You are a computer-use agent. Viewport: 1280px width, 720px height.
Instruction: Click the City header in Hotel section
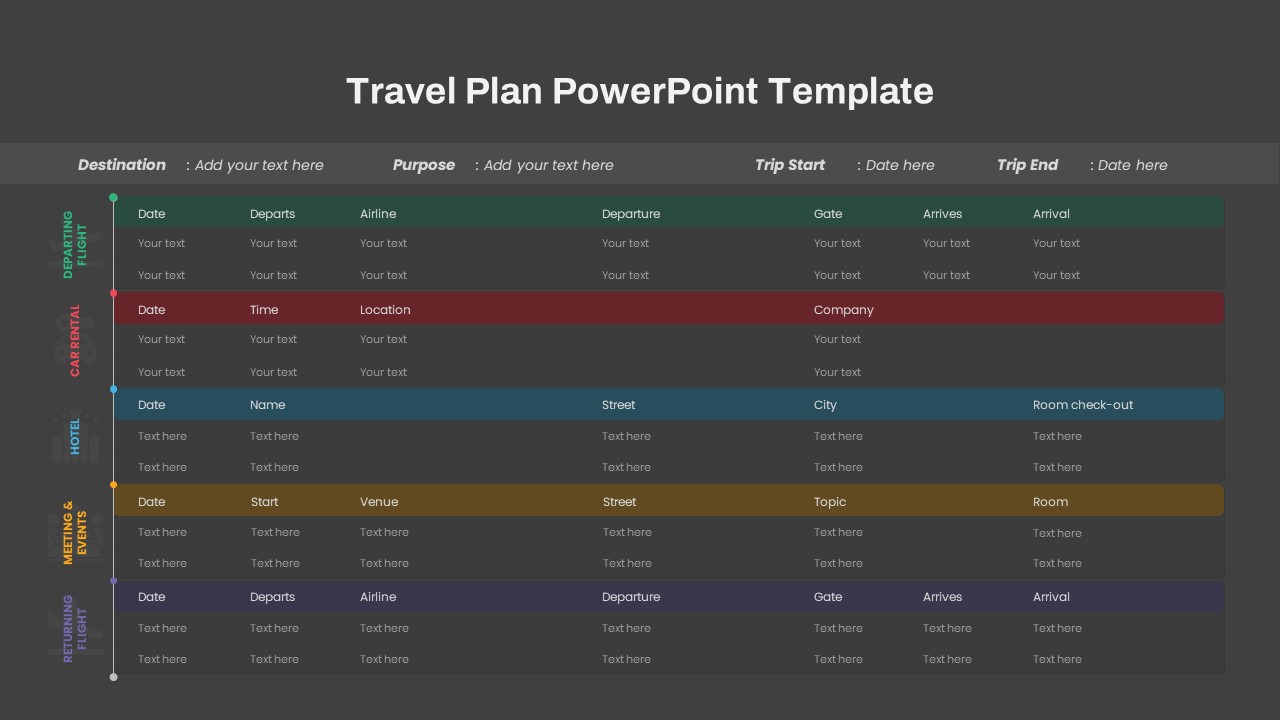[x=825, y=405]
